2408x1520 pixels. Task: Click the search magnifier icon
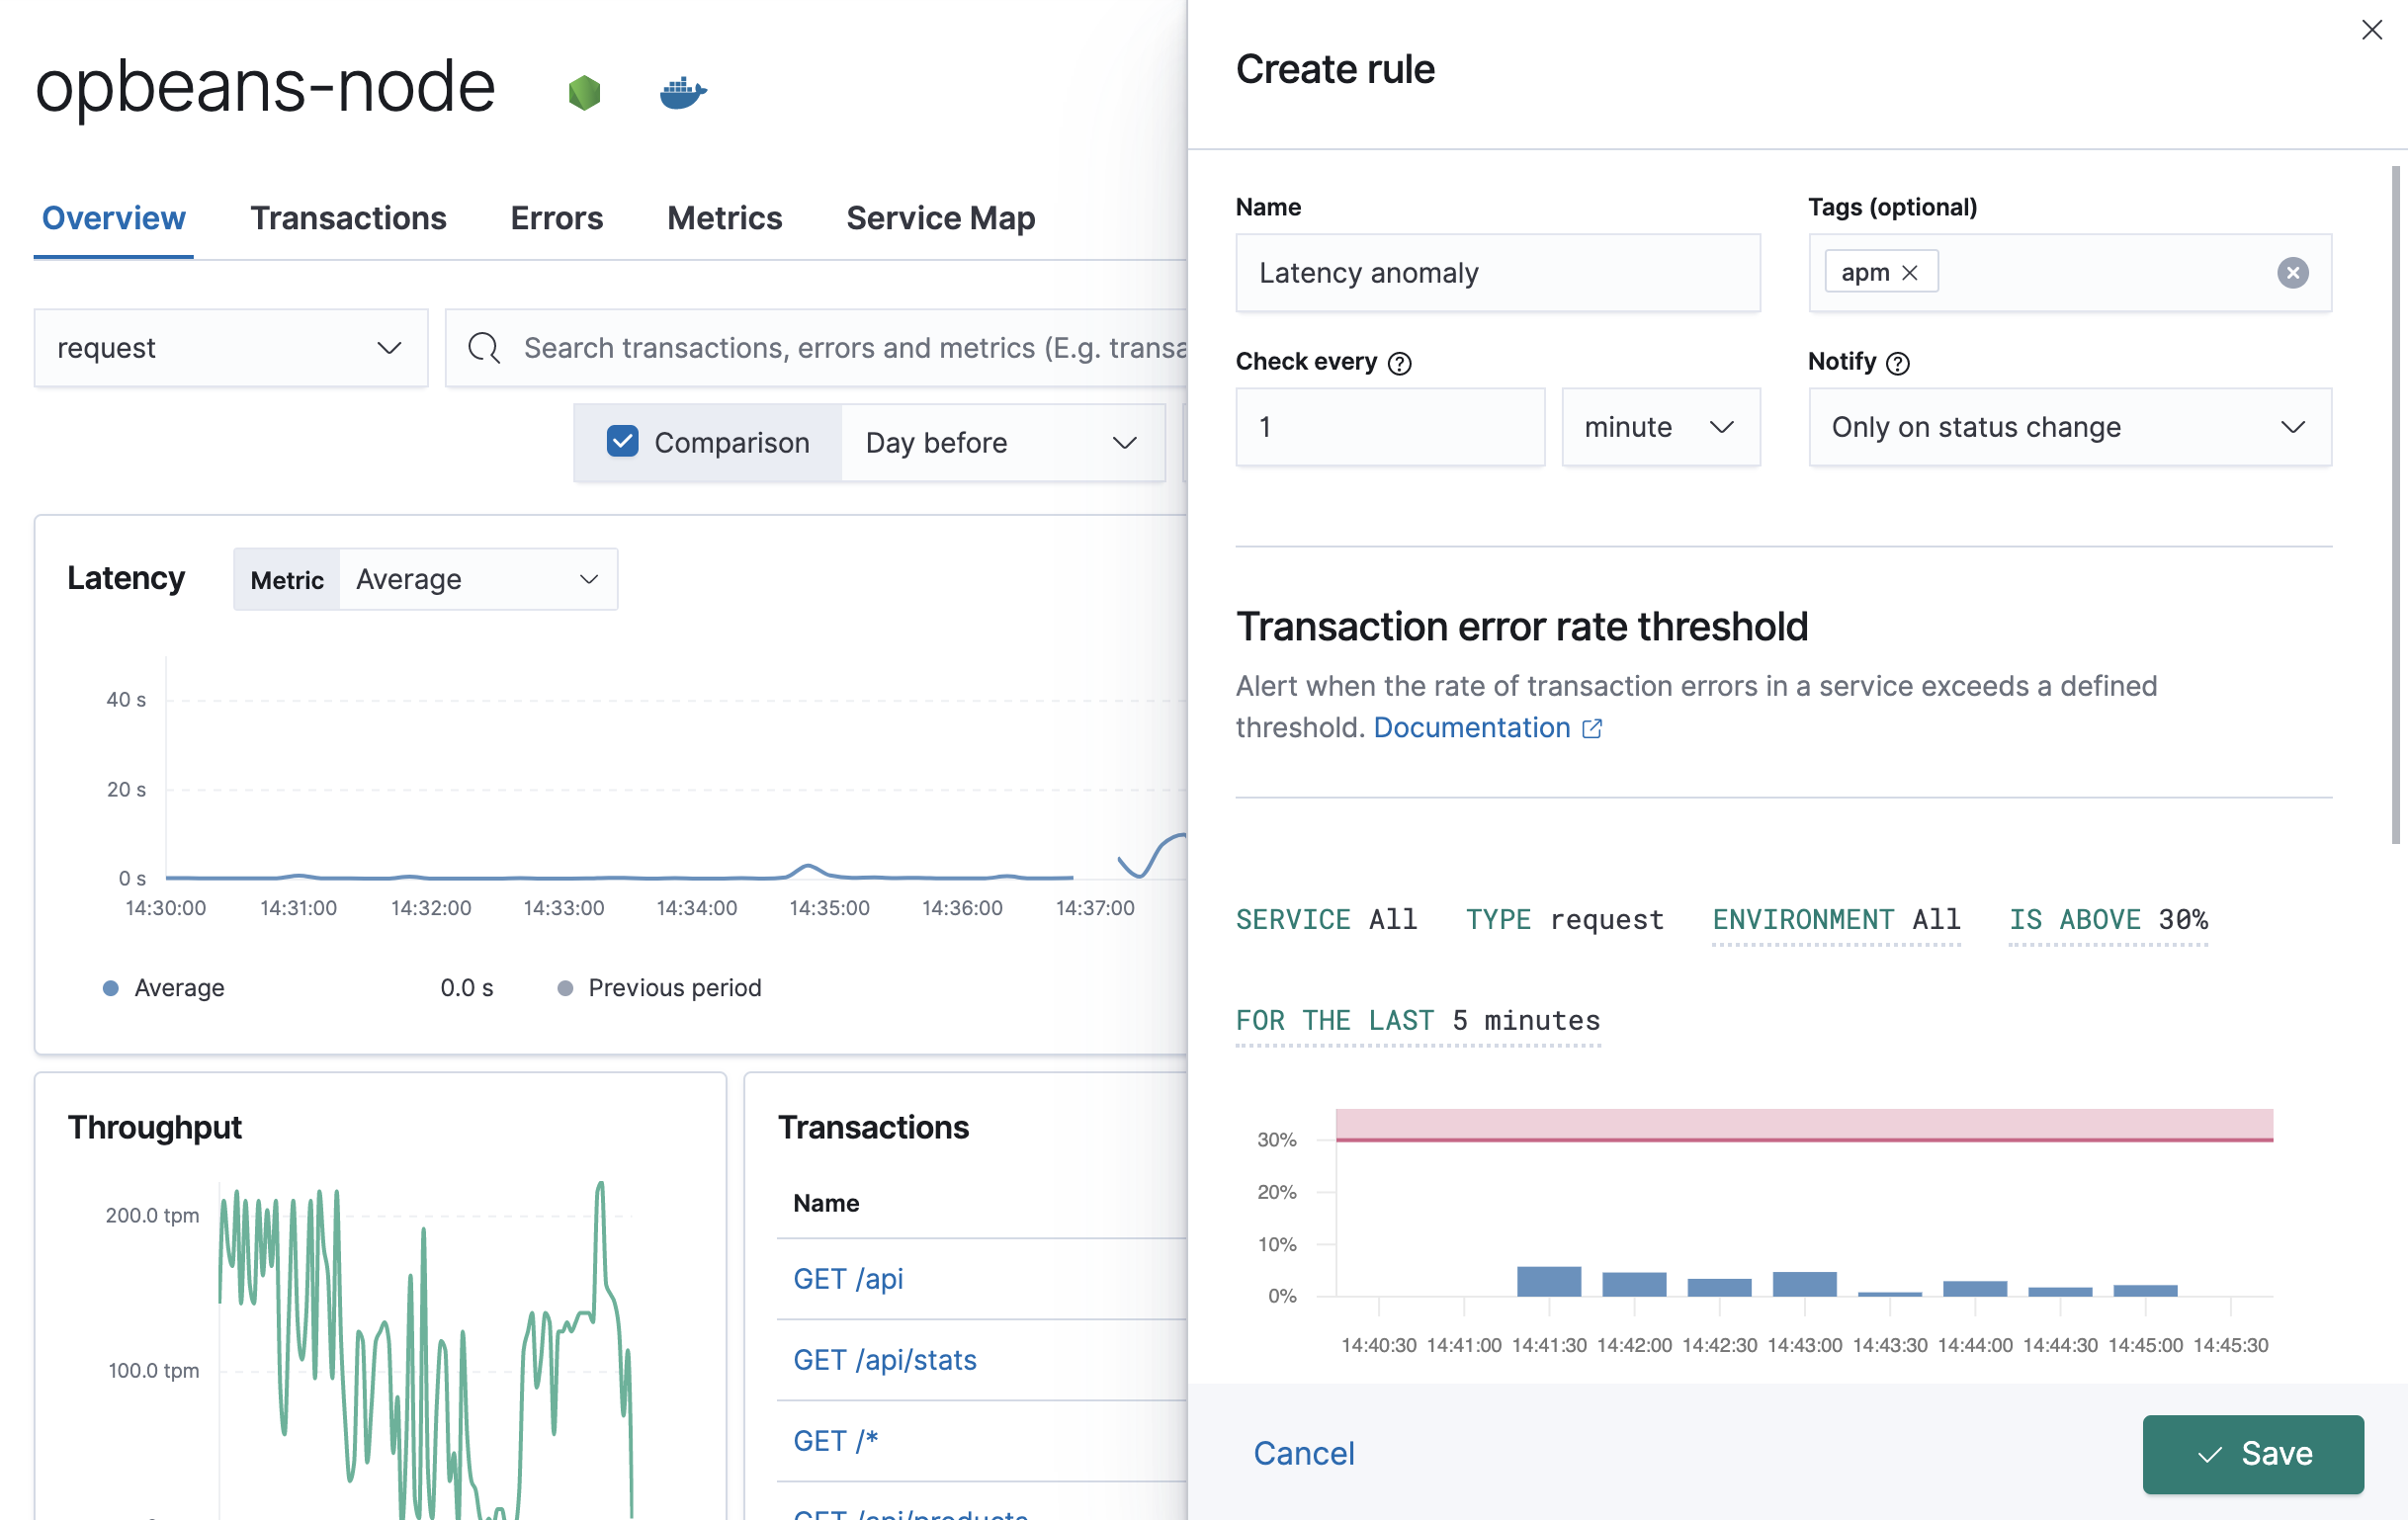[484, 348]
